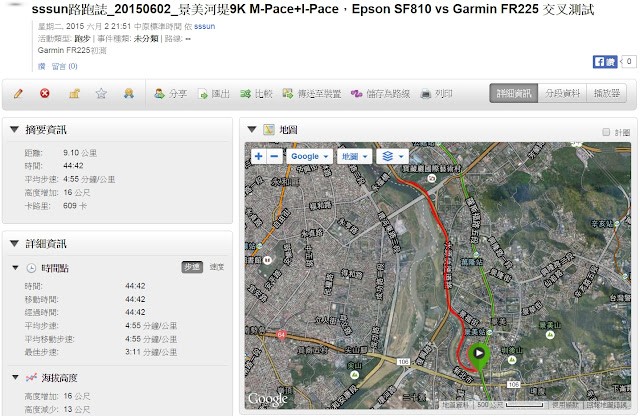Screen dimensions: 640x416
Task: Collapse the 詳細資訊 details panel
Action: [x=14, y=243]
